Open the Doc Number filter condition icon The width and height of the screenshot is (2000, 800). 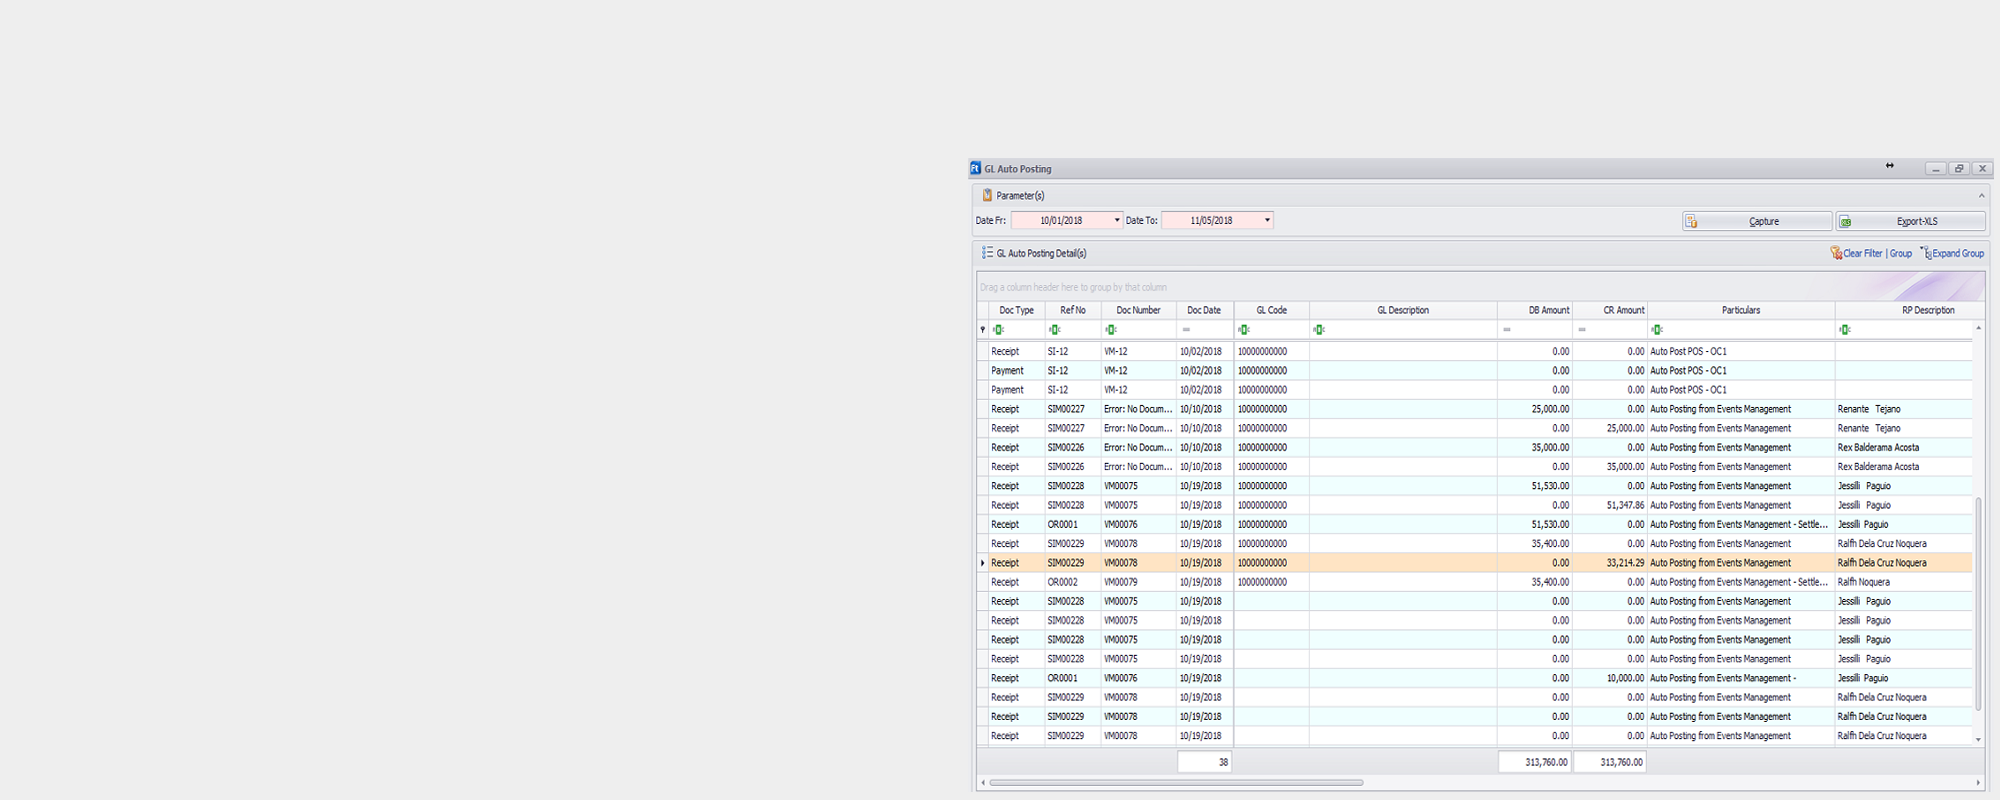1110,329
